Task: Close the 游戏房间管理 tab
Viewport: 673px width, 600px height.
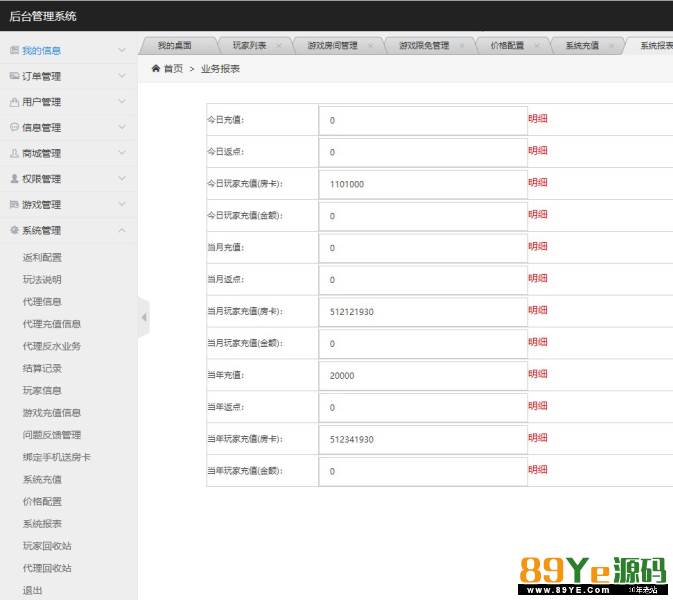Action: pyautogui.click(x=370, y=45)
